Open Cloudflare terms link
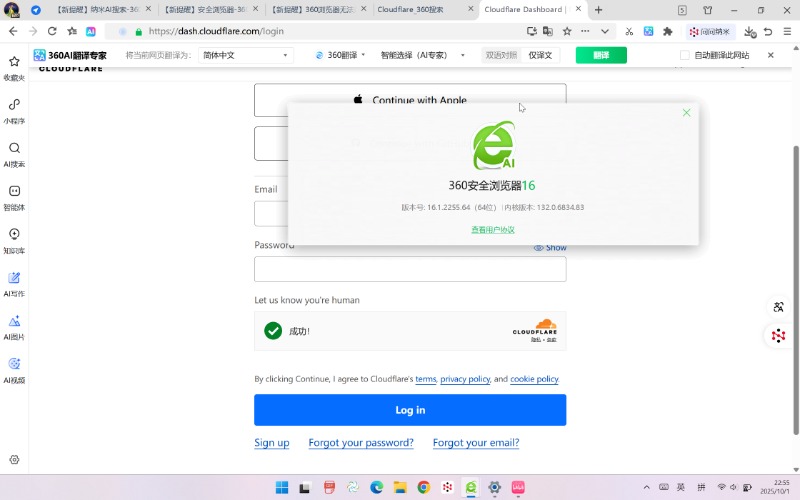Image resolution: width=800 pixels, height=500 pixels. coord(426,379)
